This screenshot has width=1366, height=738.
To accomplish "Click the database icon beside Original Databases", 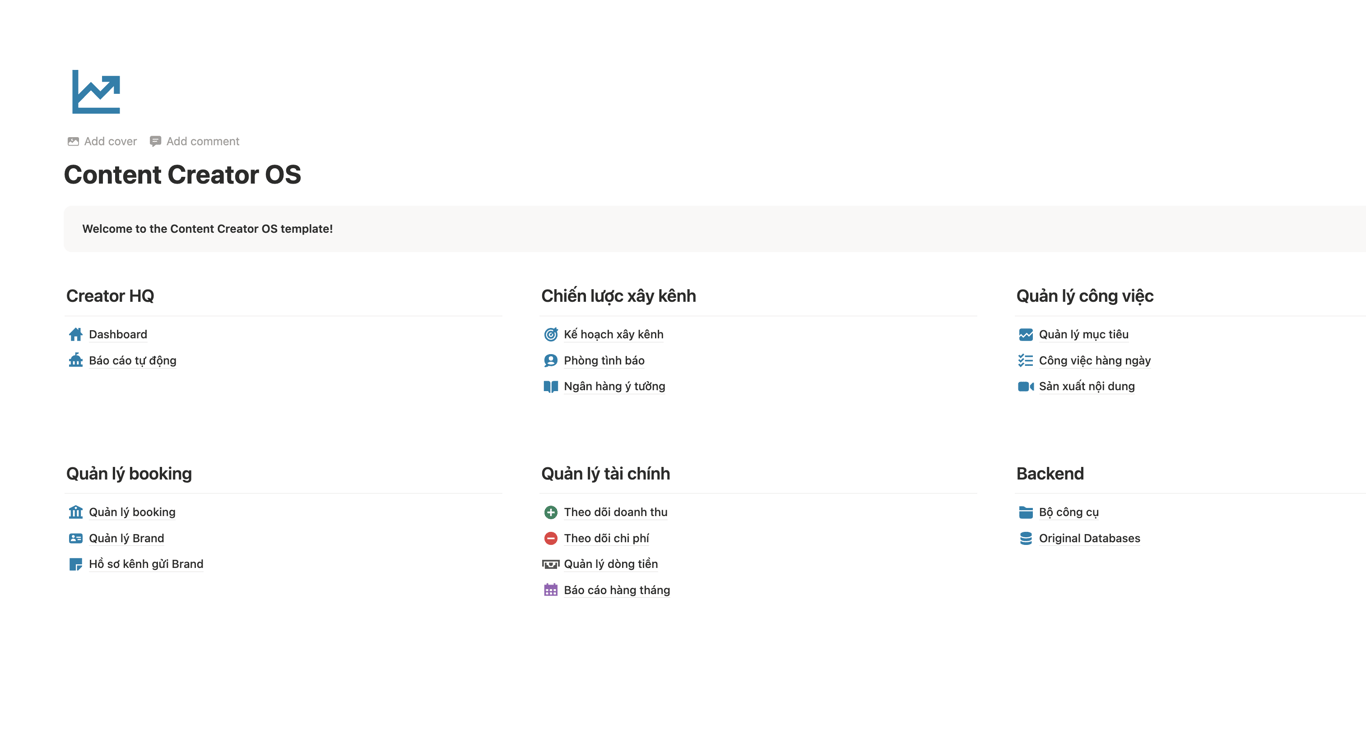I will [1026, 538].
